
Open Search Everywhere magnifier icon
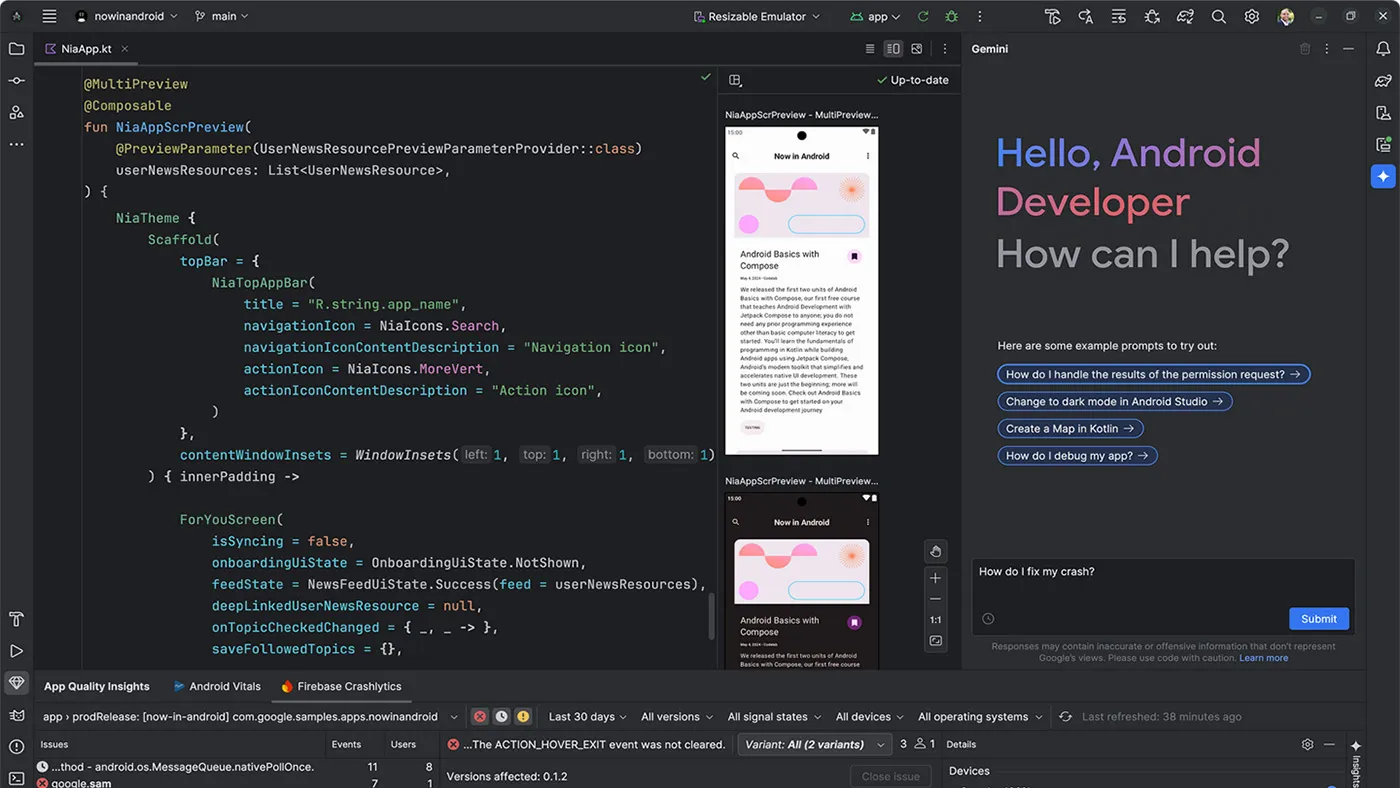(1218, 16)
